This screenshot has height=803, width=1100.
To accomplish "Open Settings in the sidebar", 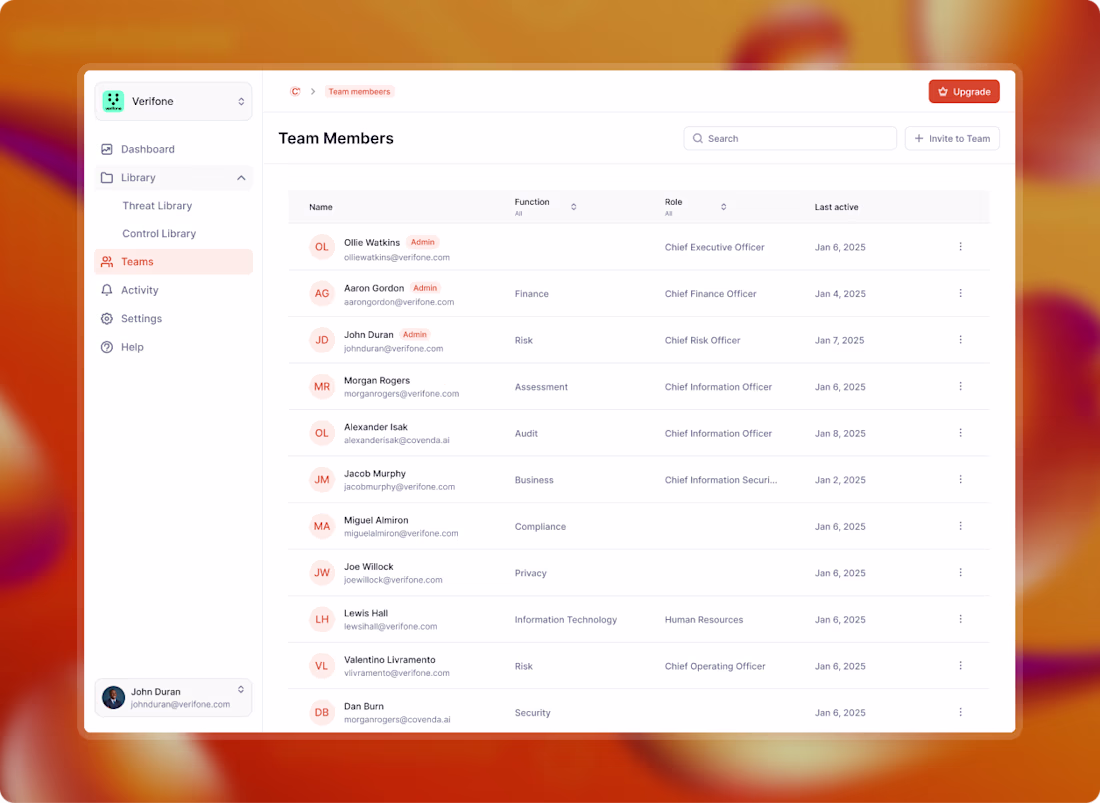I will (x=173, y=318).
